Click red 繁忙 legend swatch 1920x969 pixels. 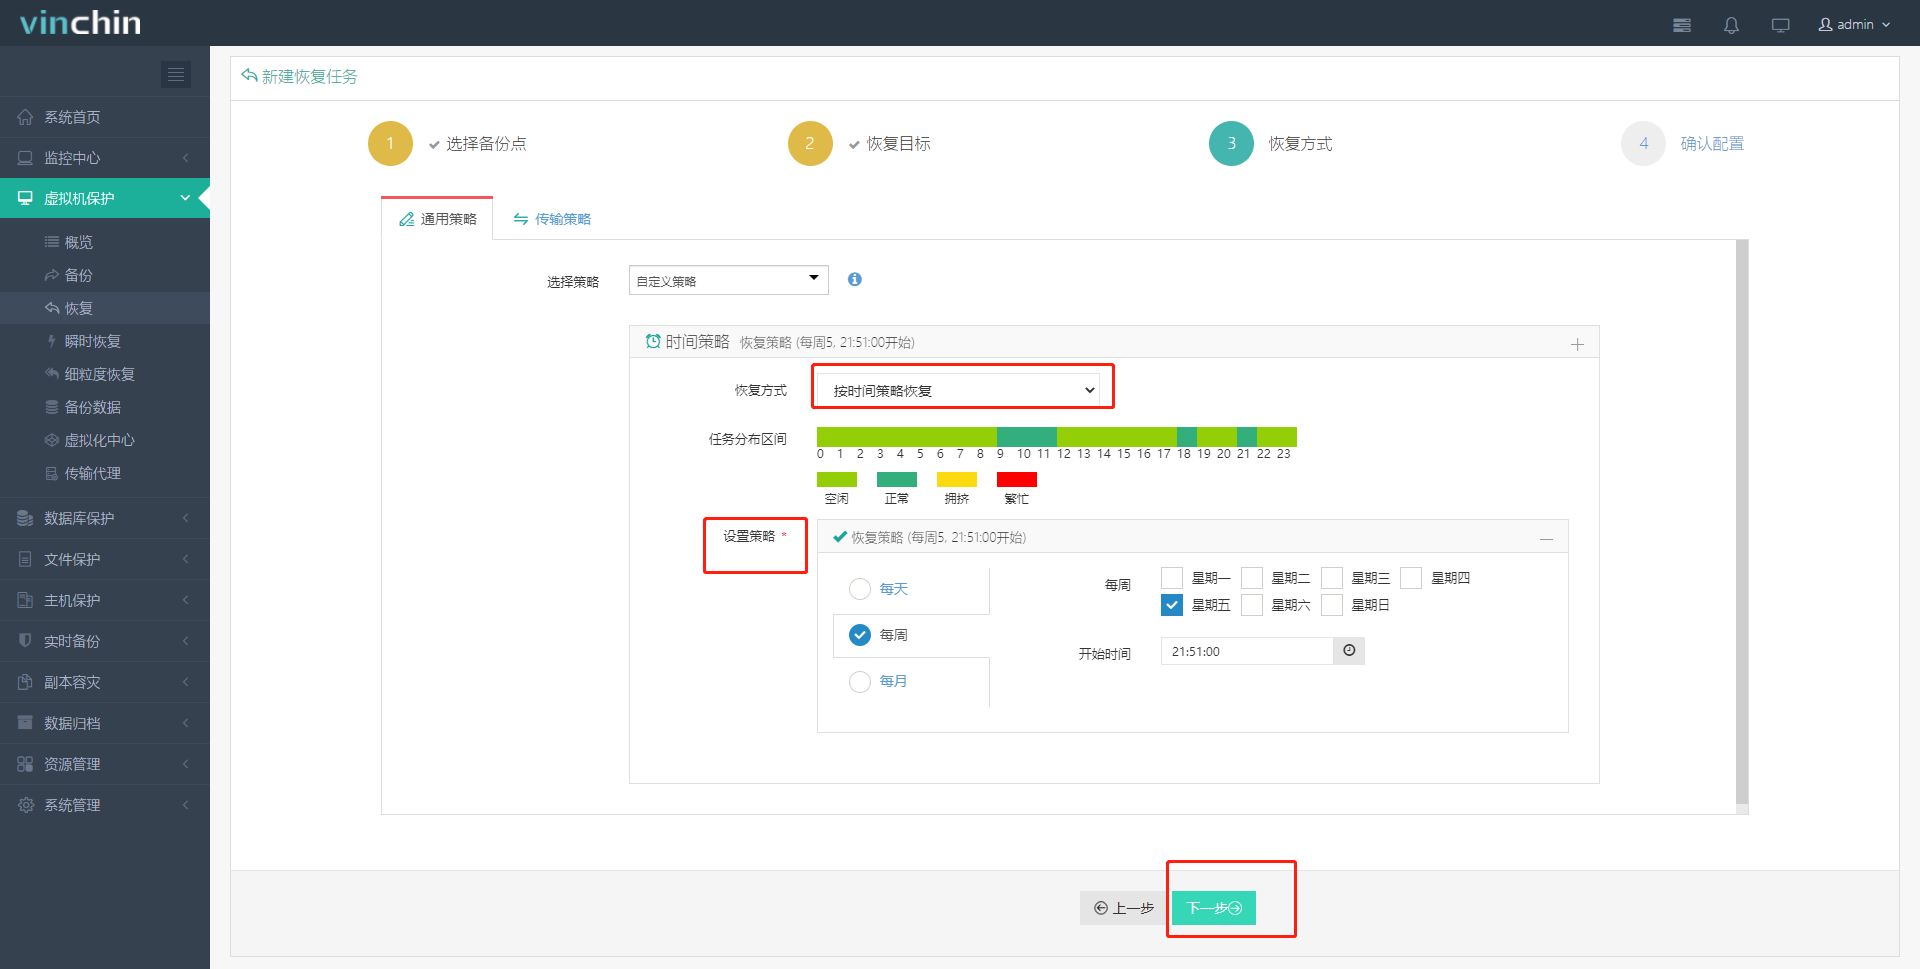(1017, 479)
